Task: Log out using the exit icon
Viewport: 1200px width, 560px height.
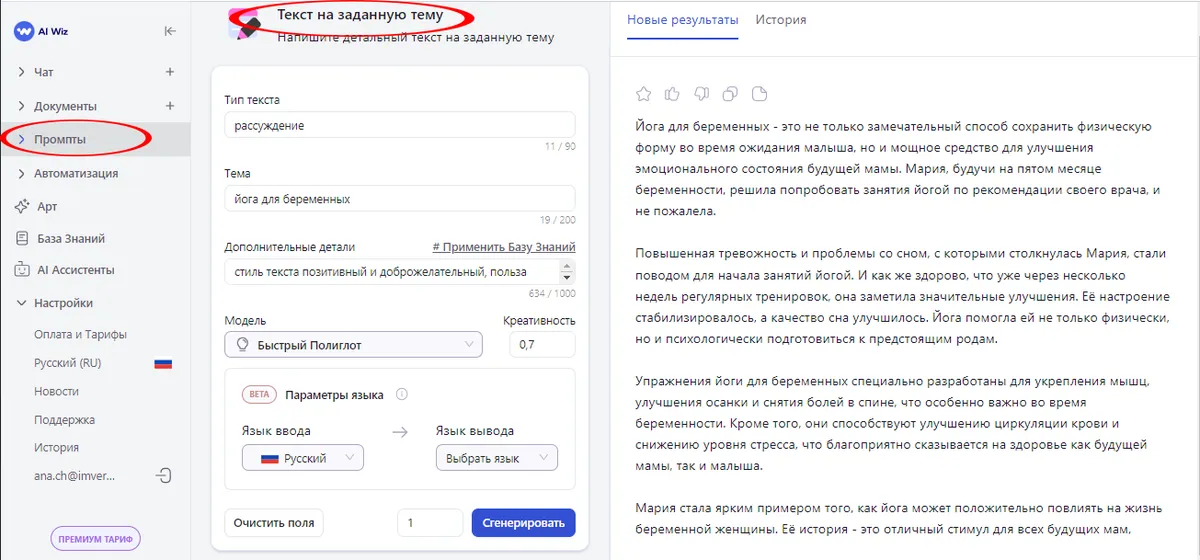Action: pos(165,476)
